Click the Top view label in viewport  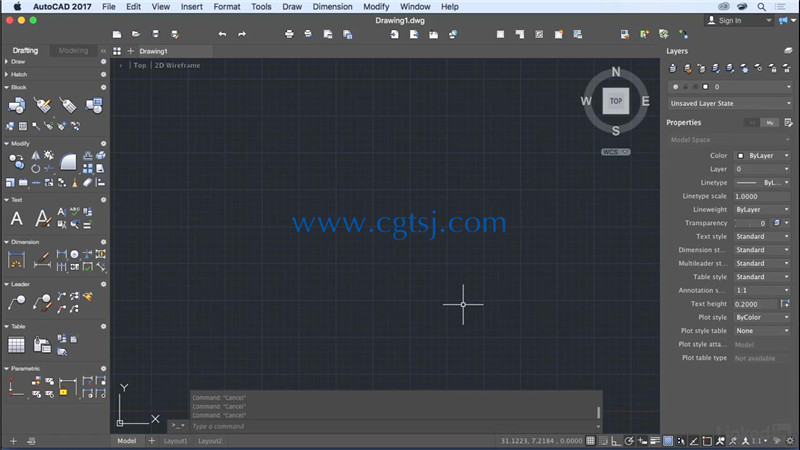point(140,65)
